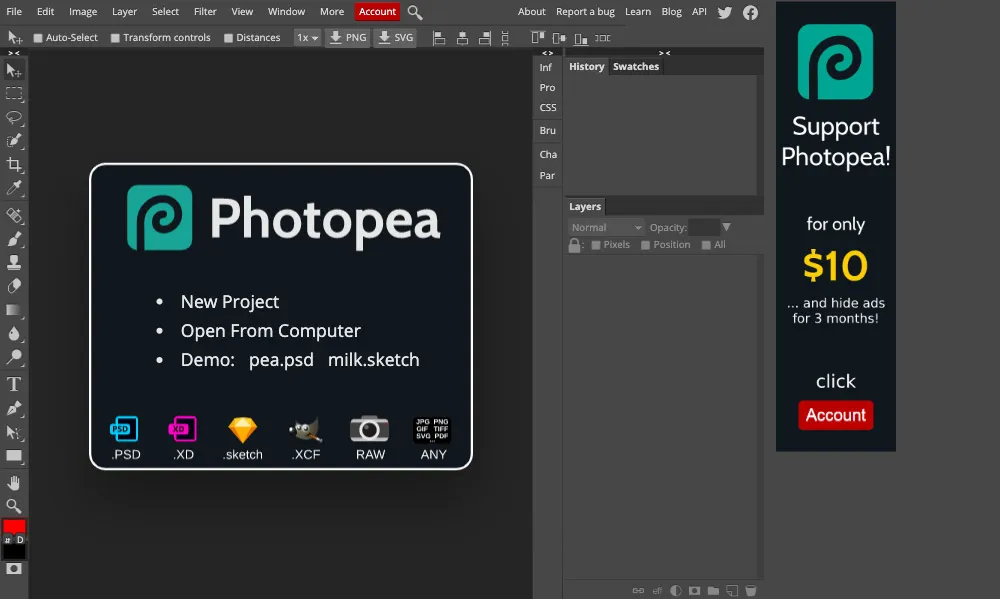This screenshot has height=599, width=1000.
Task: Click the red foreground color swatch
Action: coord(14,526)
